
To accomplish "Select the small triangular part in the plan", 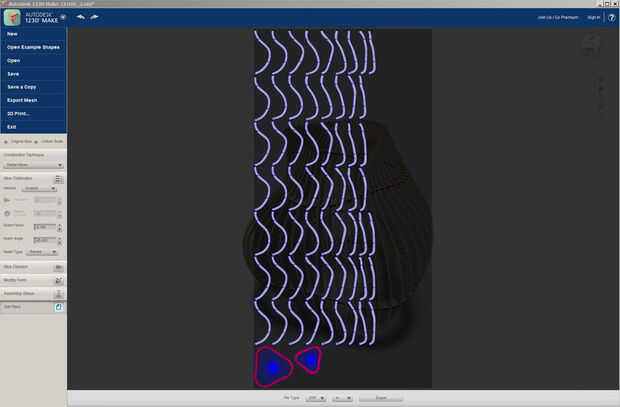I will (x=310, y=360).
